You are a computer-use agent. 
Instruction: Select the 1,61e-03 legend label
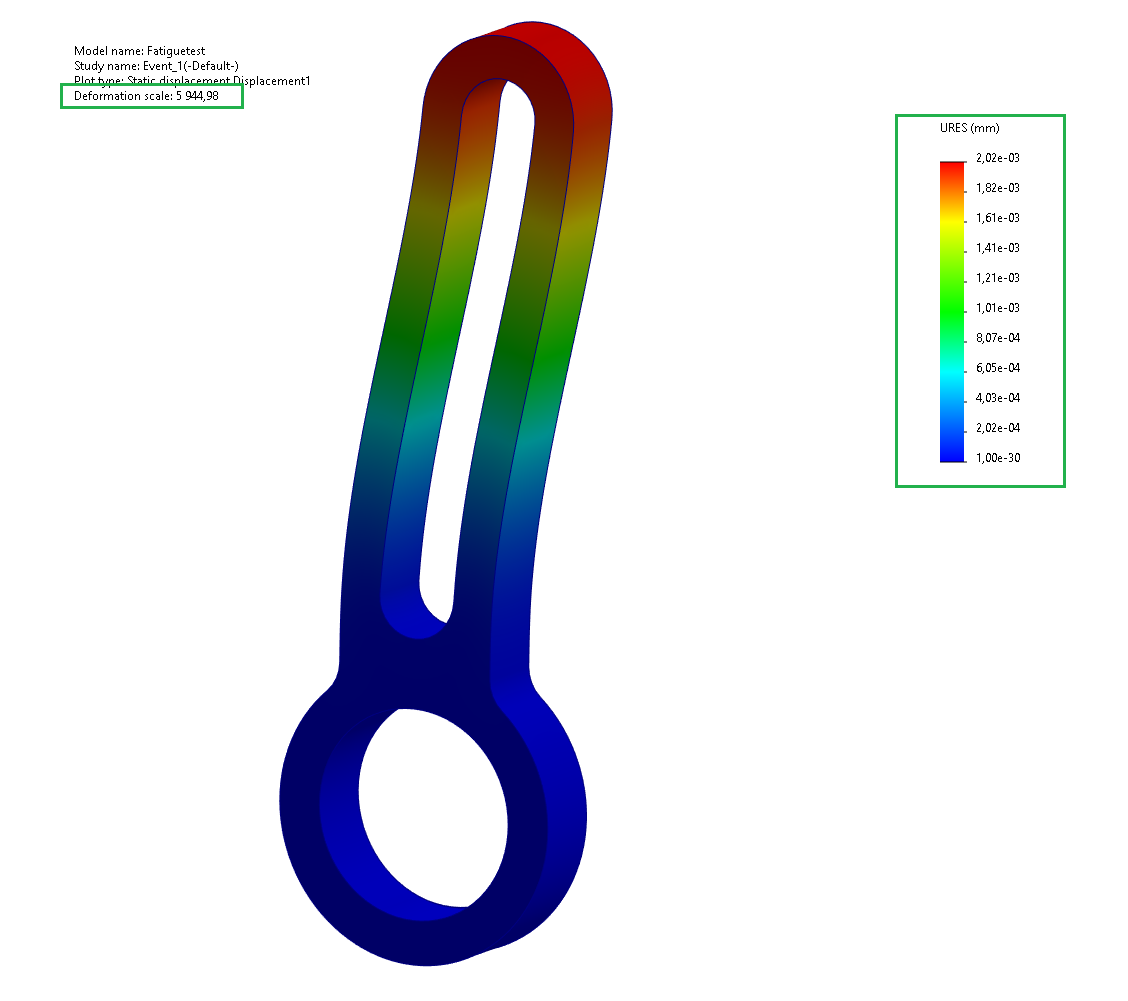997,218
